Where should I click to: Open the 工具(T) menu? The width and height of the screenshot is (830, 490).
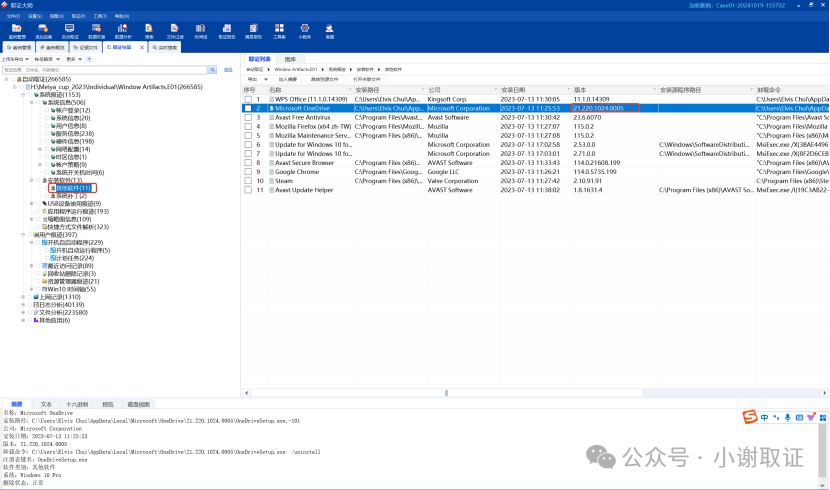(100, 16)
